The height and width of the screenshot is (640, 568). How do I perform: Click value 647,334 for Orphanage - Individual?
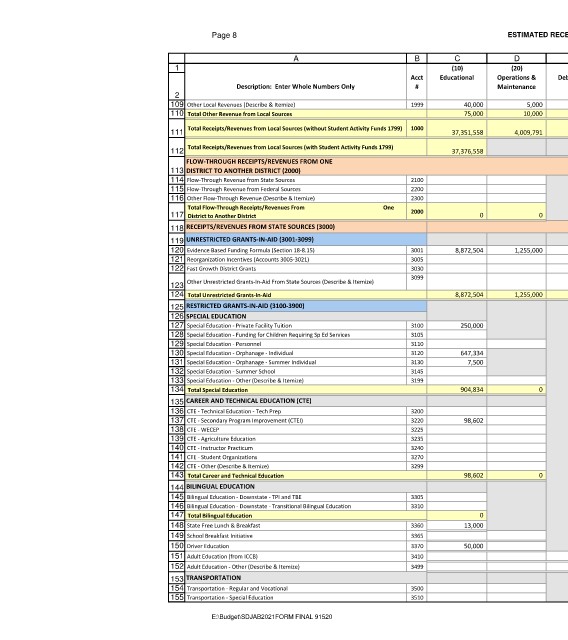click(472, 353)
